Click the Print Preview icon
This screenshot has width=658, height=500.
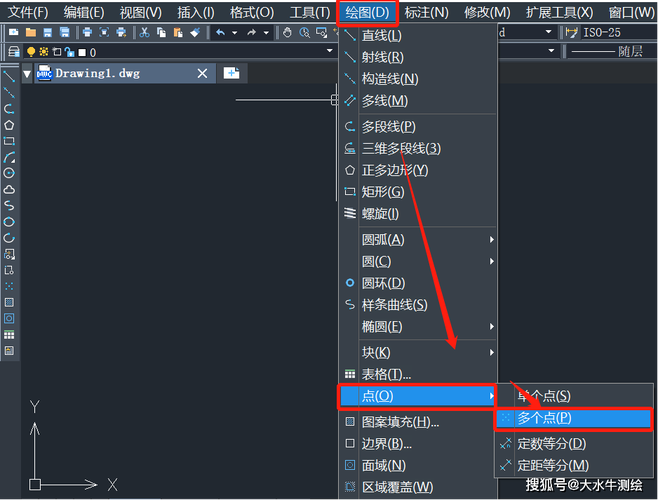[104, 32]
